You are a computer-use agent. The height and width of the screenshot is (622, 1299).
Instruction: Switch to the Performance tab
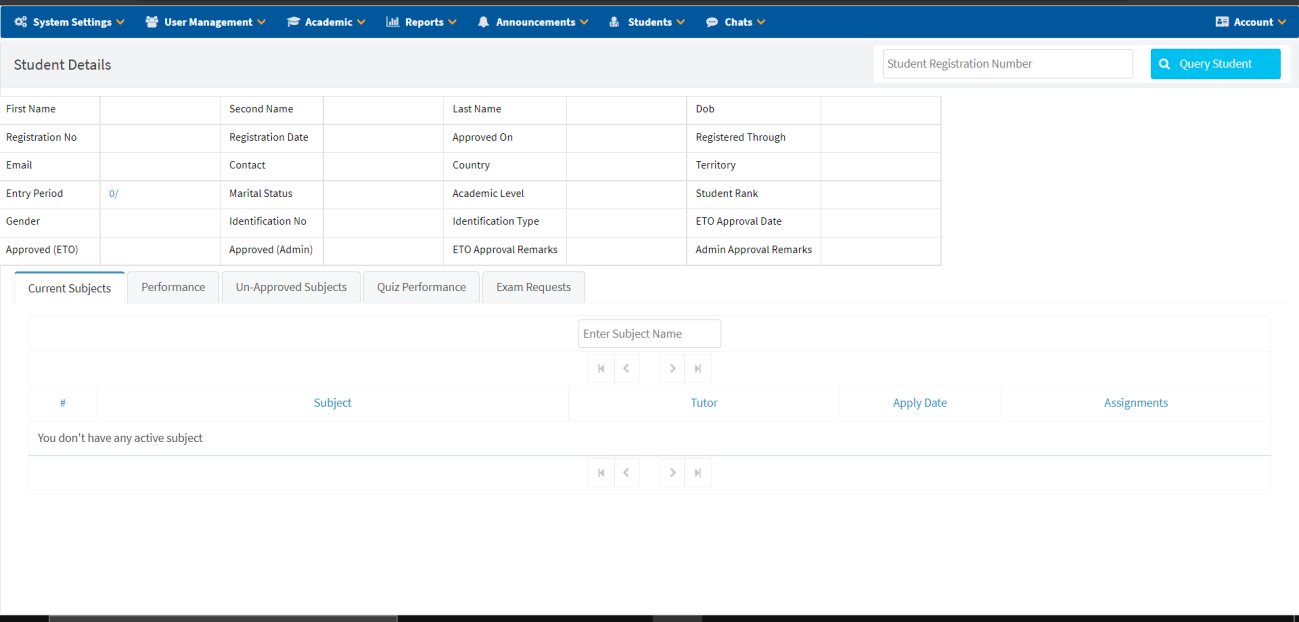tap(173, 287)
